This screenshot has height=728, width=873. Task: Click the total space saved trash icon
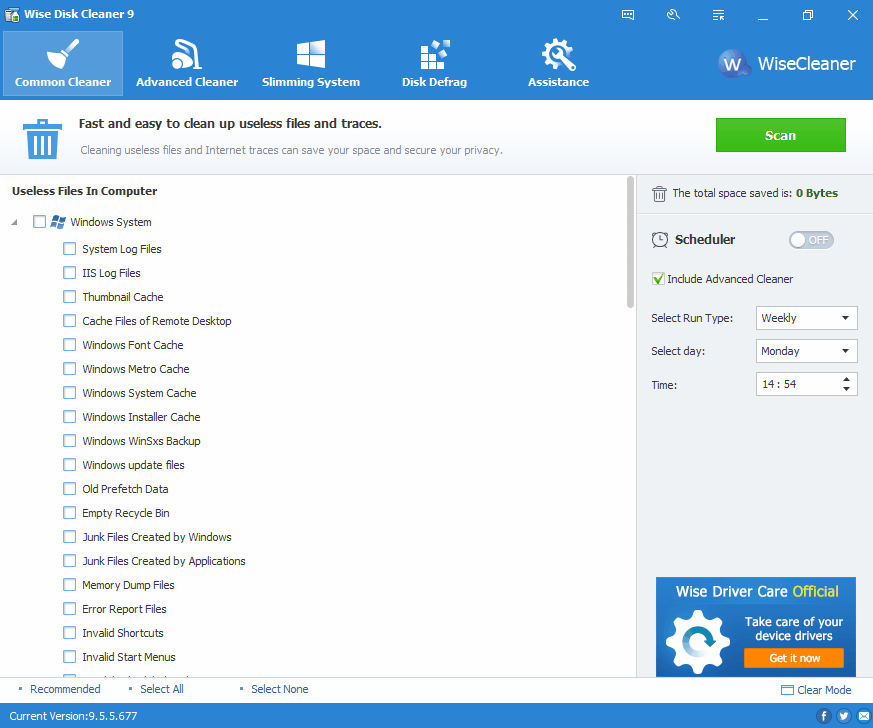(659, 194)
